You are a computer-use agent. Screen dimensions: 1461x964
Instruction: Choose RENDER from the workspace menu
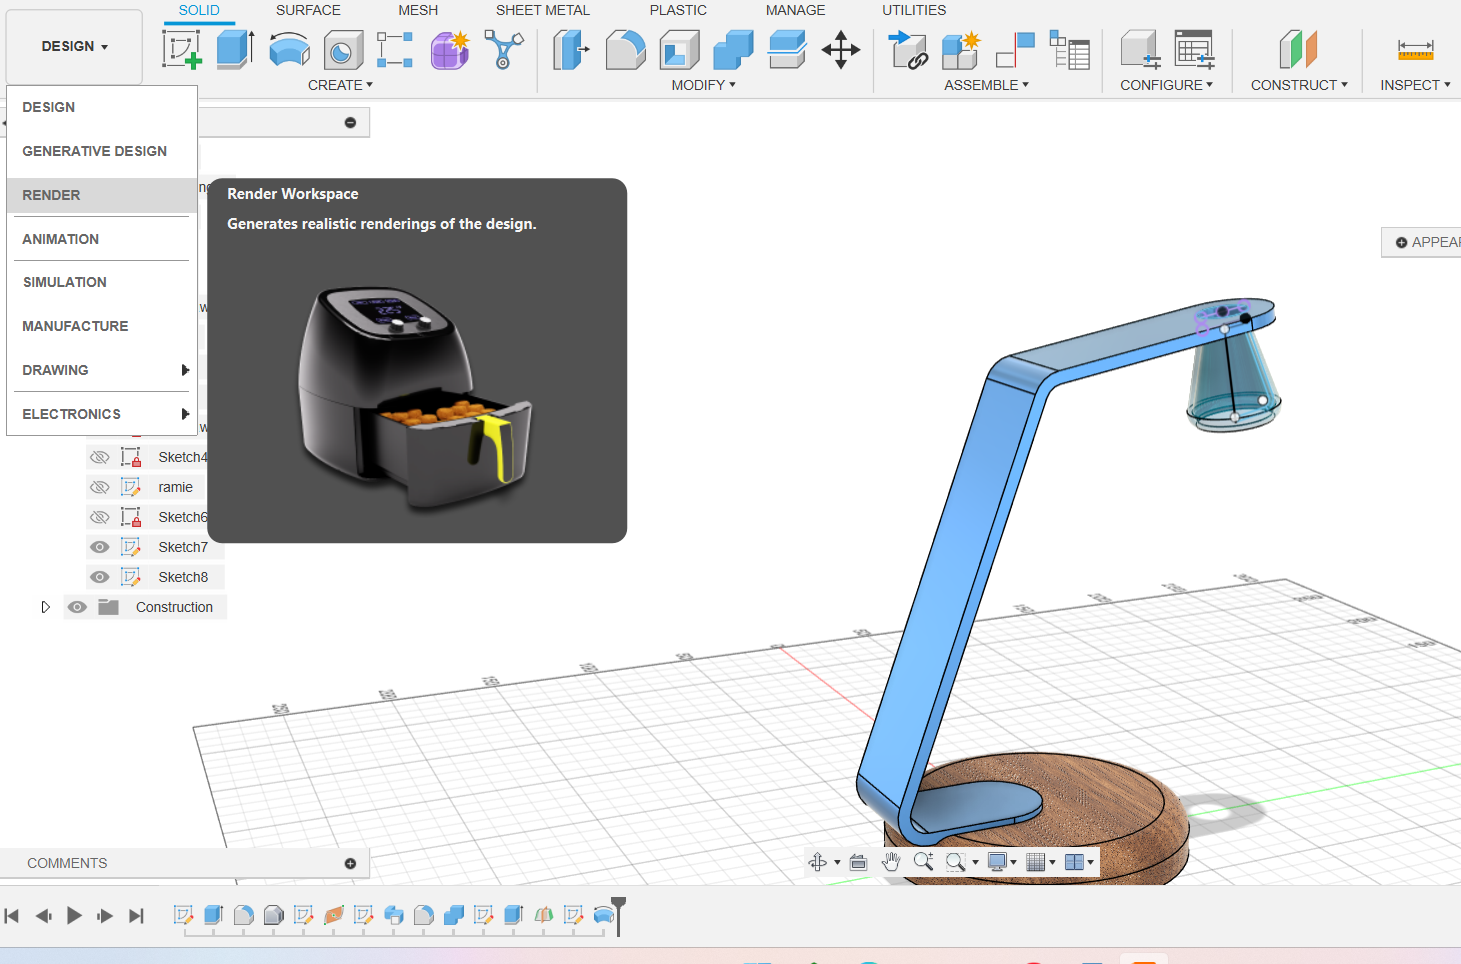click(x=52, y=195)
